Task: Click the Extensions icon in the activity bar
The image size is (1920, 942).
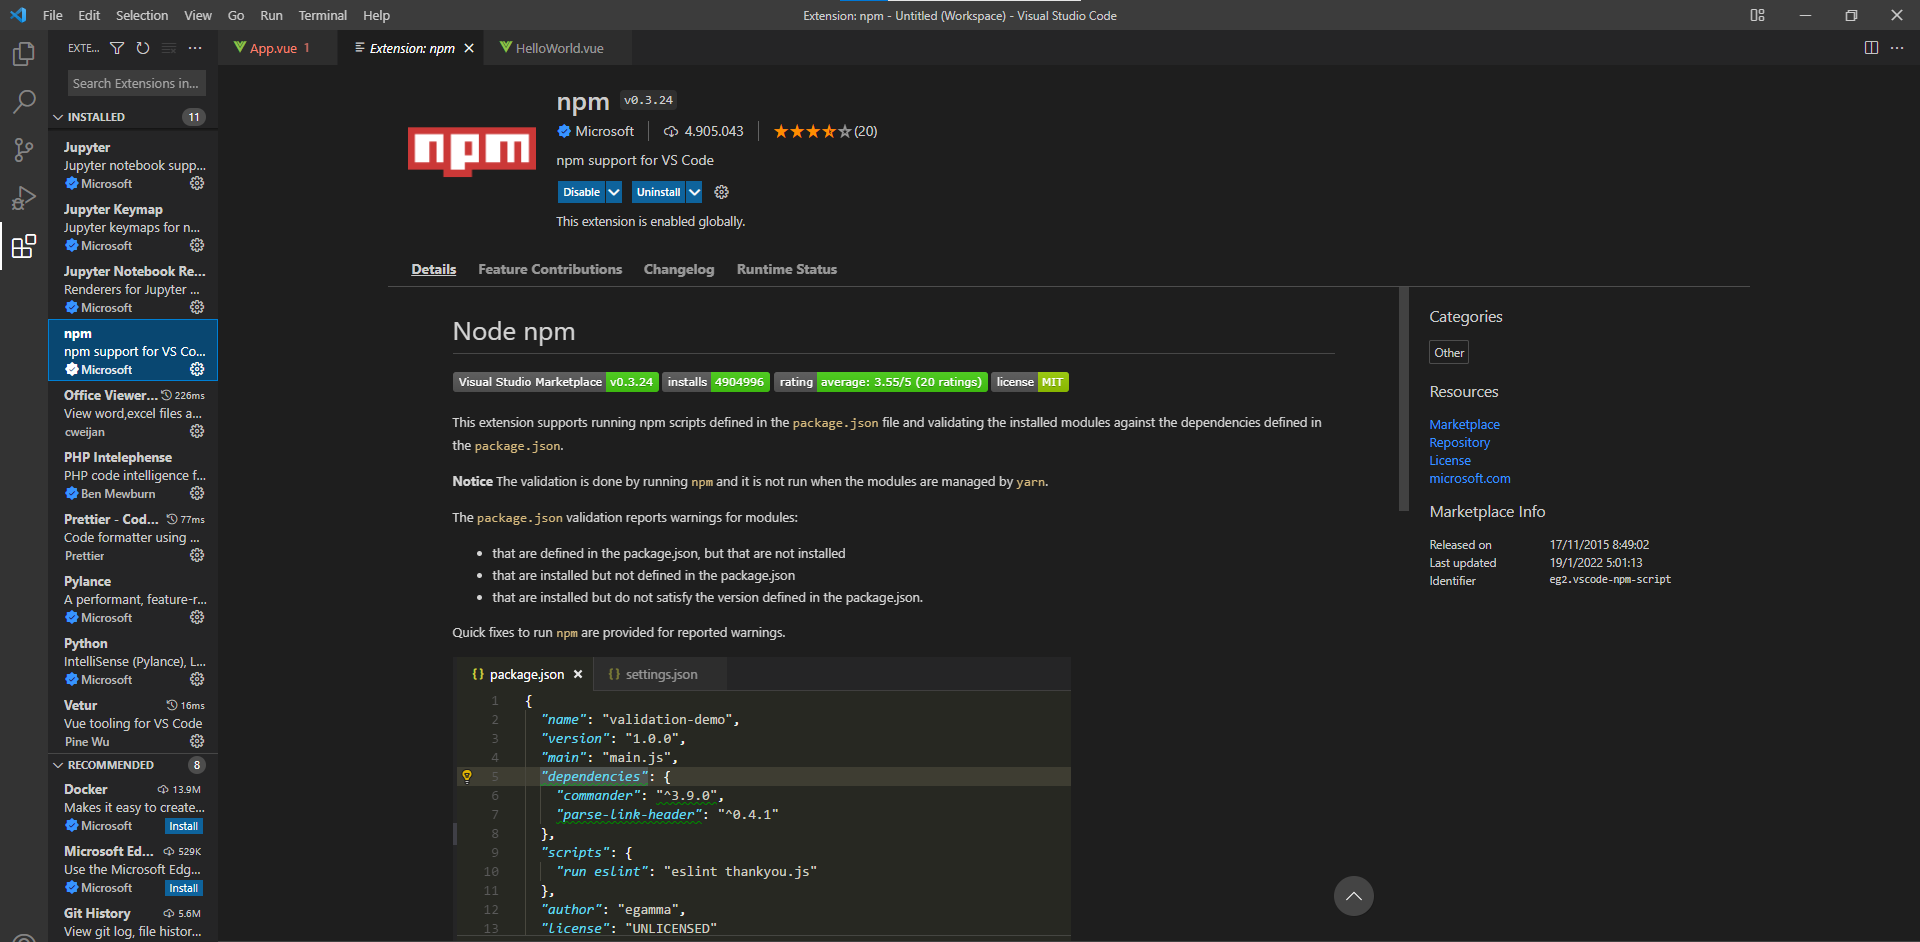Action: tap(23, 246)
